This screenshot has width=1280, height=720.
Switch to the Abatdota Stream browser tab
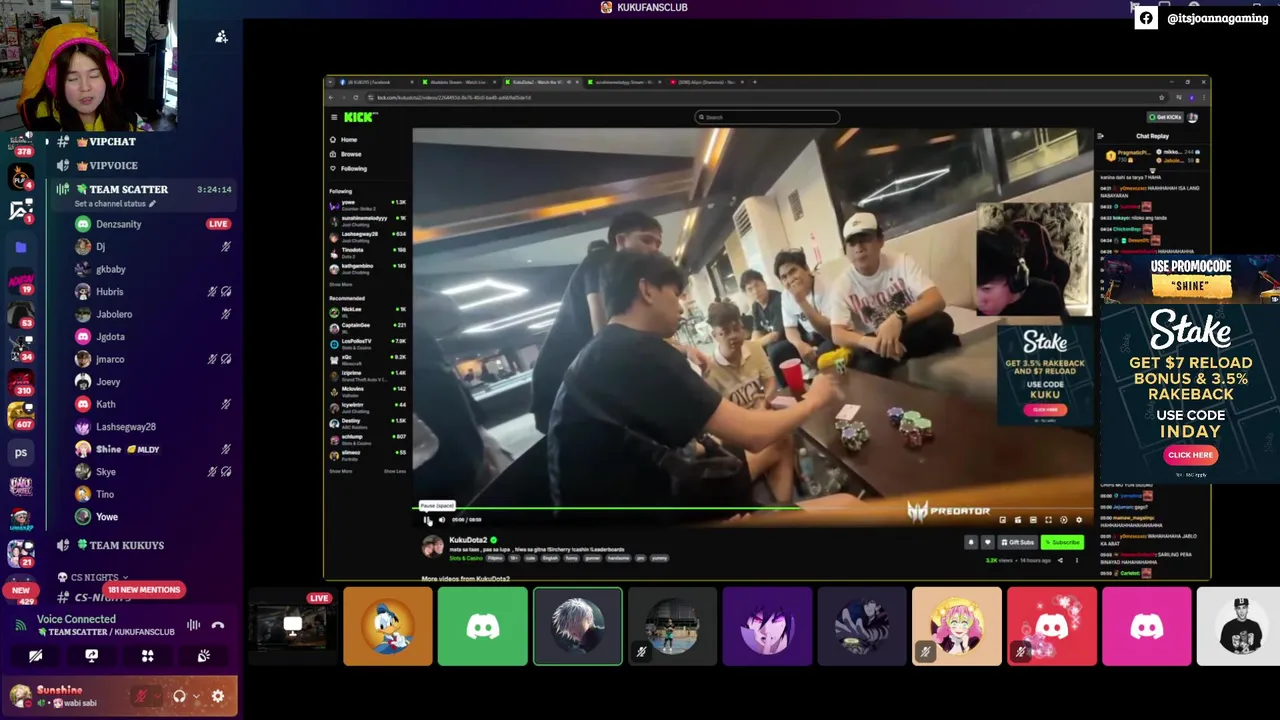click(458, 82)
